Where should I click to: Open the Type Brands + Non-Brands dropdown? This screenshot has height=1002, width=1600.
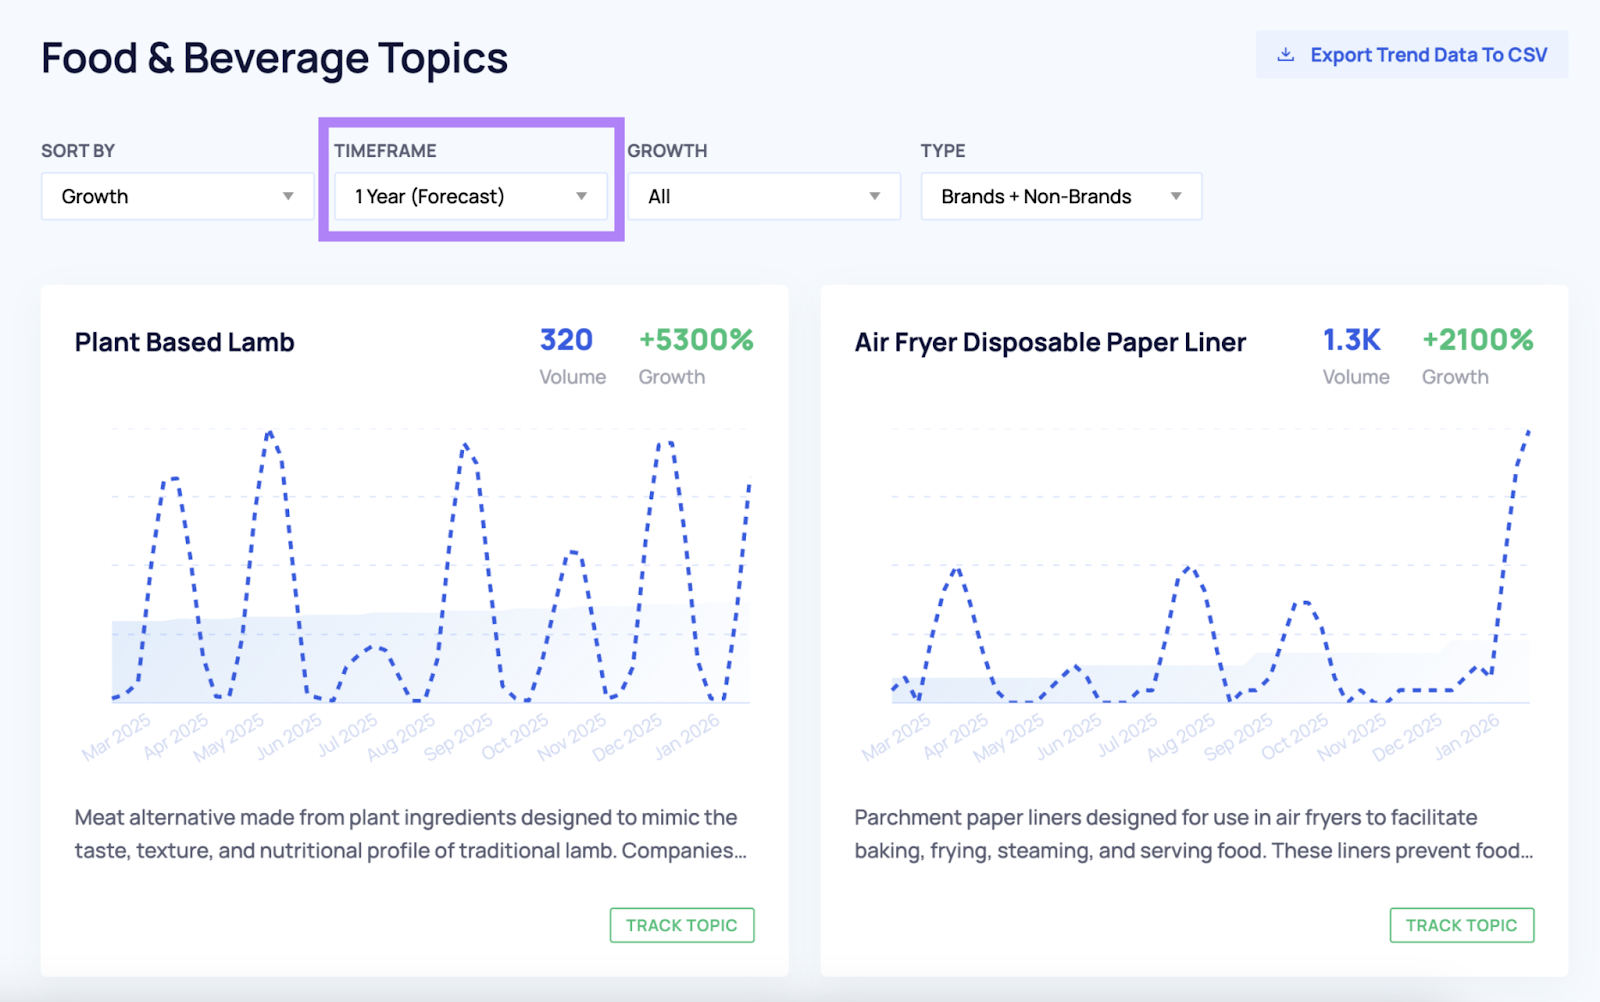click(1061, 196)
